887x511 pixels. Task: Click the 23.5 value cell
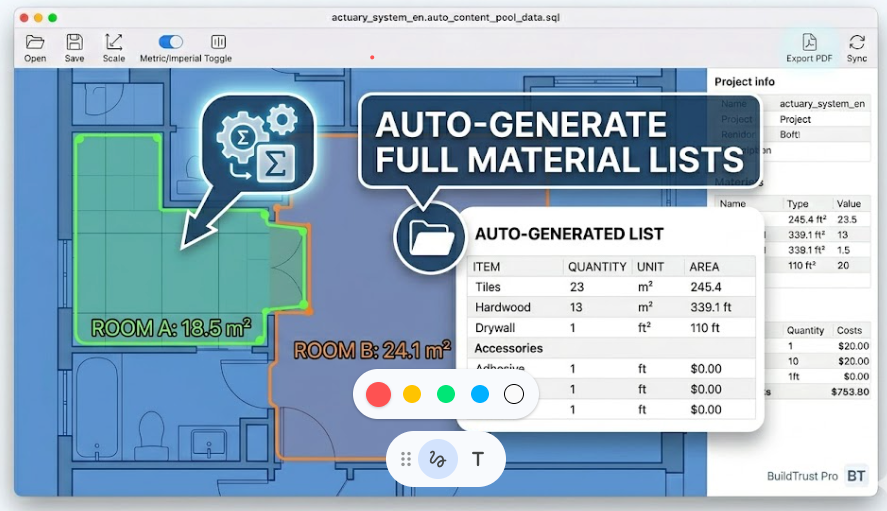pyautogui.click(x=847, y=219)
